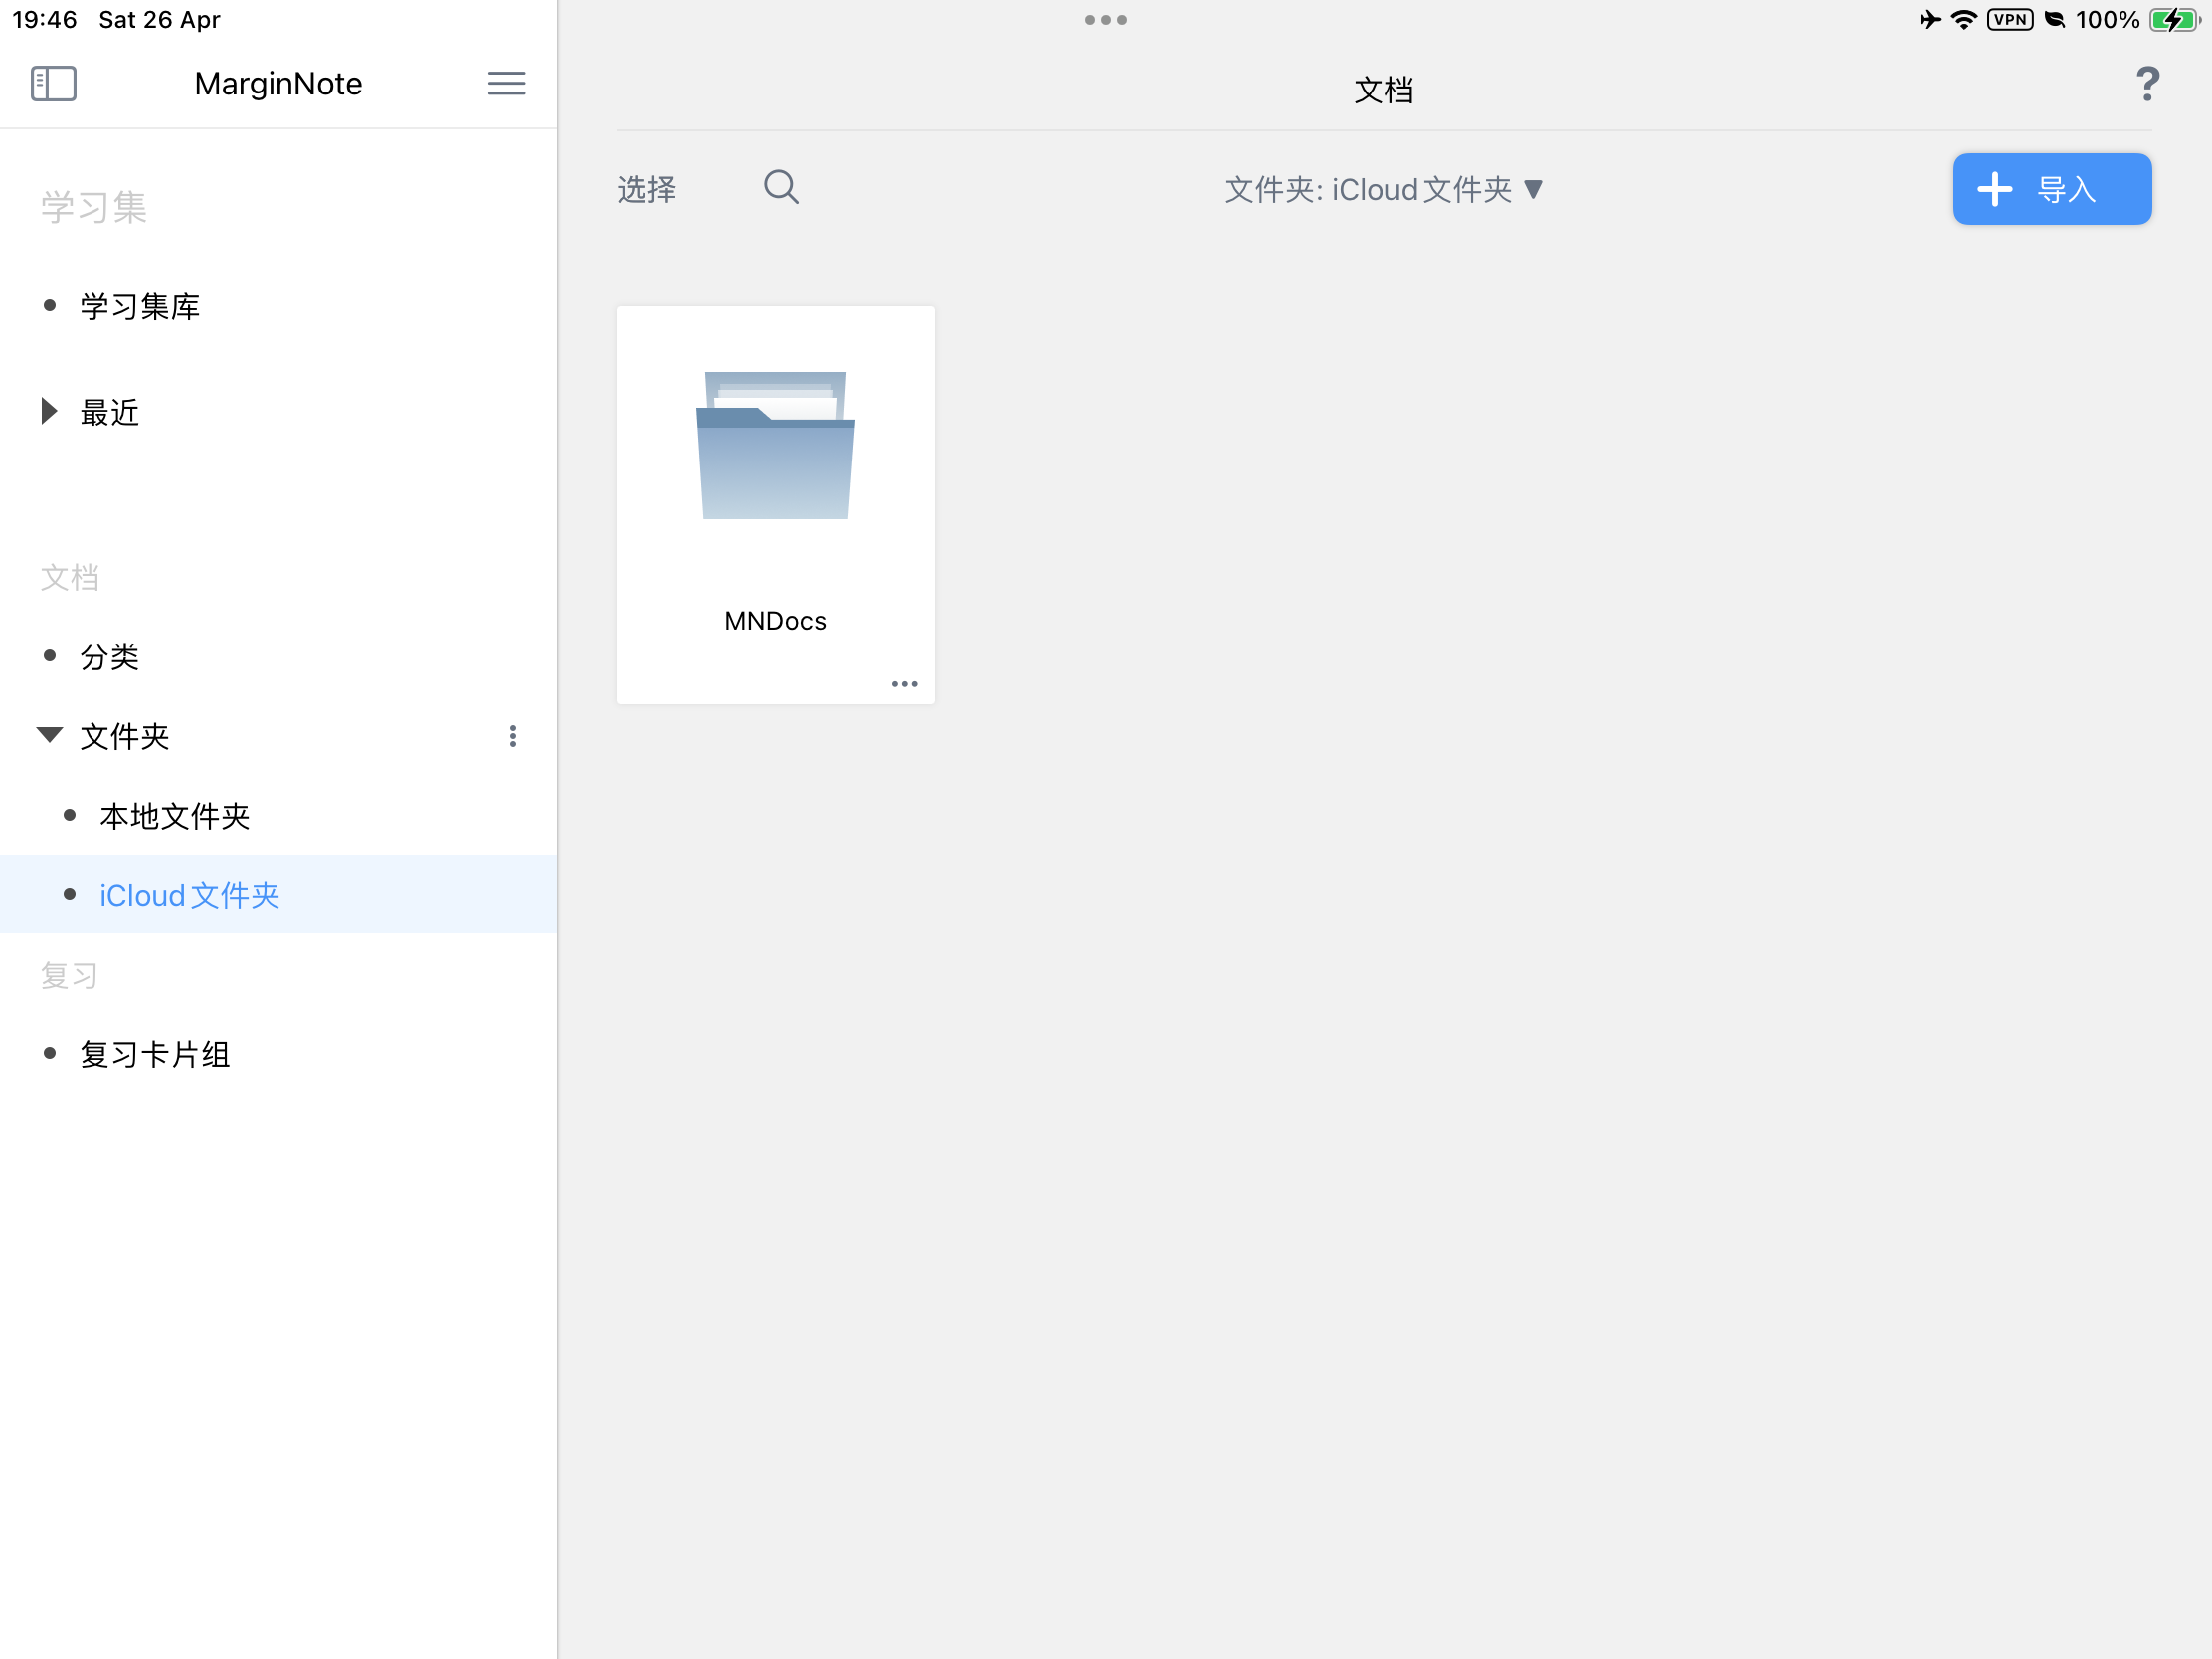Select iCloud文件夹 in sidebar
The height and width of the screenshot is (1659, 2212).
click(x=278, y=894)
